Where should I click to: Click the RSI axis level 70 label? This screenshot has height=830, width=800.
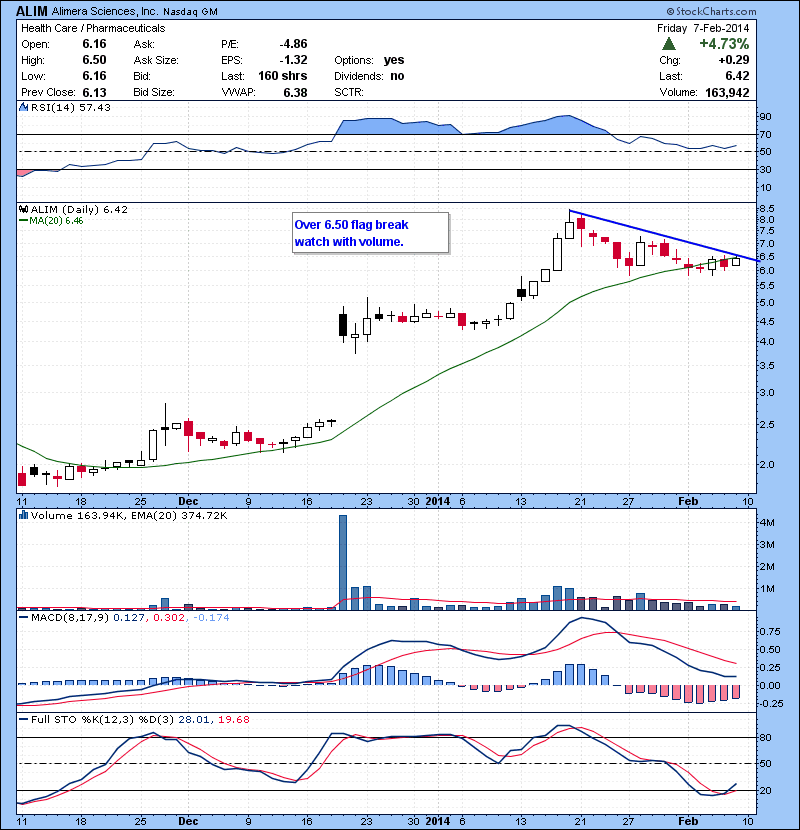tap(766, 134)
